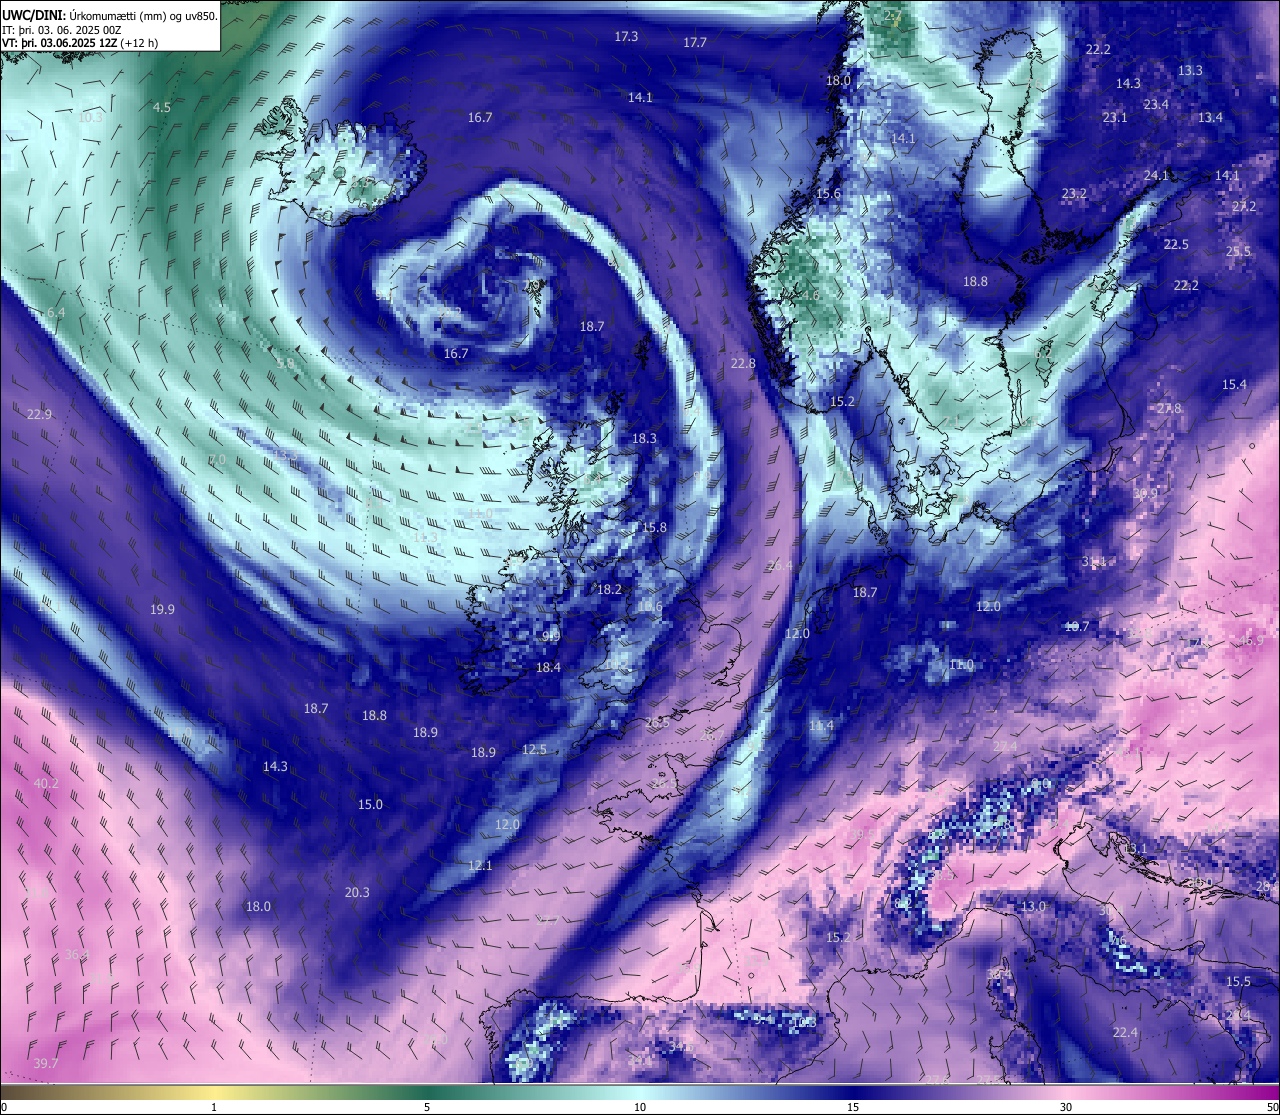Click the 10.7 value label
This screenshot has width=1280, height=1115.
point(1077,627)
